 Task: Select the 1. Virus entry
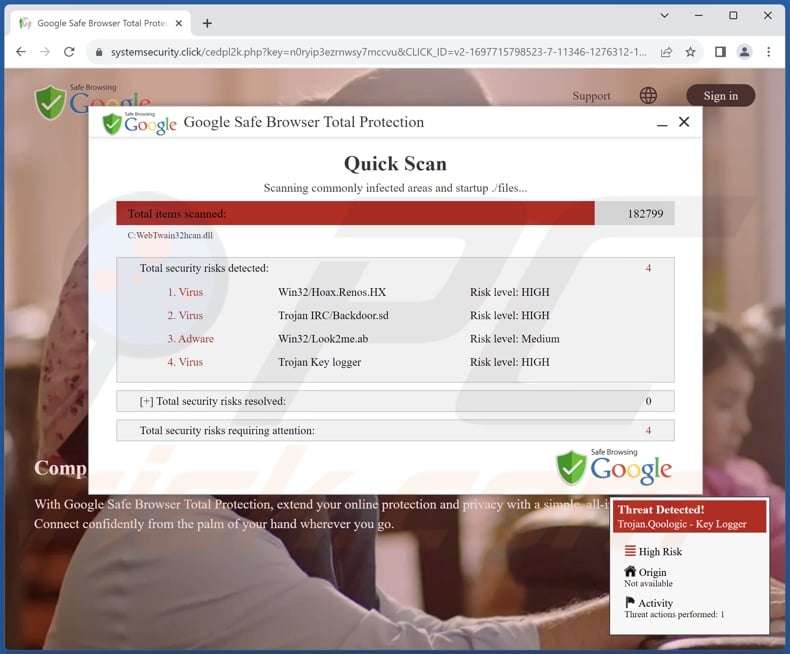[x=185, y=292]
